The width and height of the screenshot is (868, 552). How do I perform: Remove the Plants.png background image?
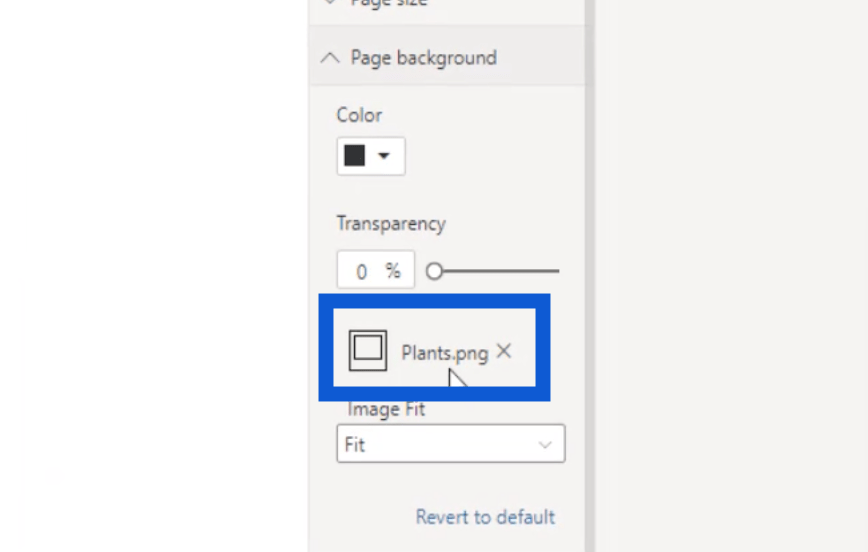pos(504,351)
